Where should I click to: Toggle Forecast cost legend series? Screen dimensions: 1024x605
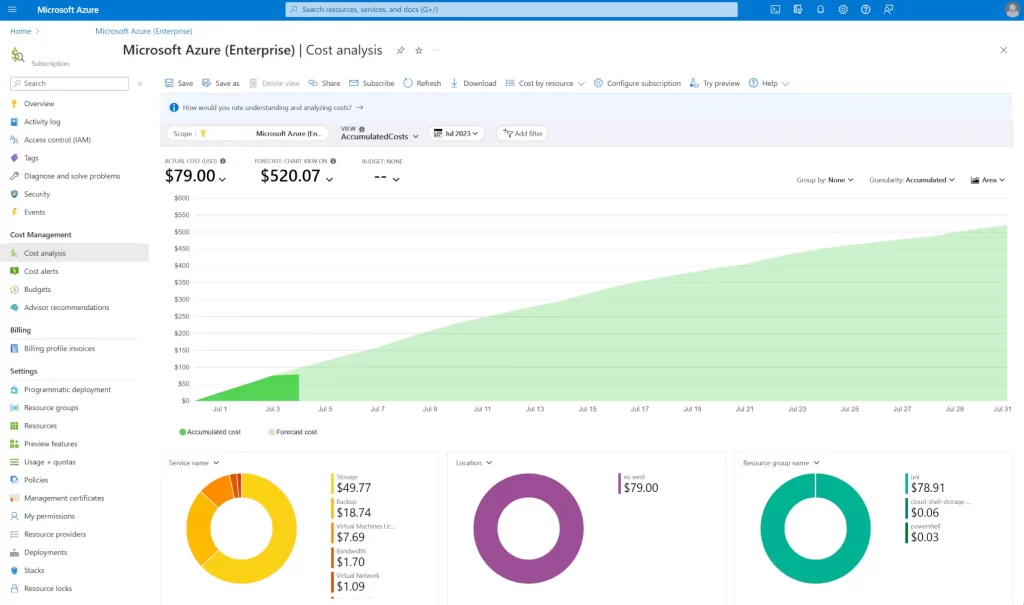tap(293, 432)
